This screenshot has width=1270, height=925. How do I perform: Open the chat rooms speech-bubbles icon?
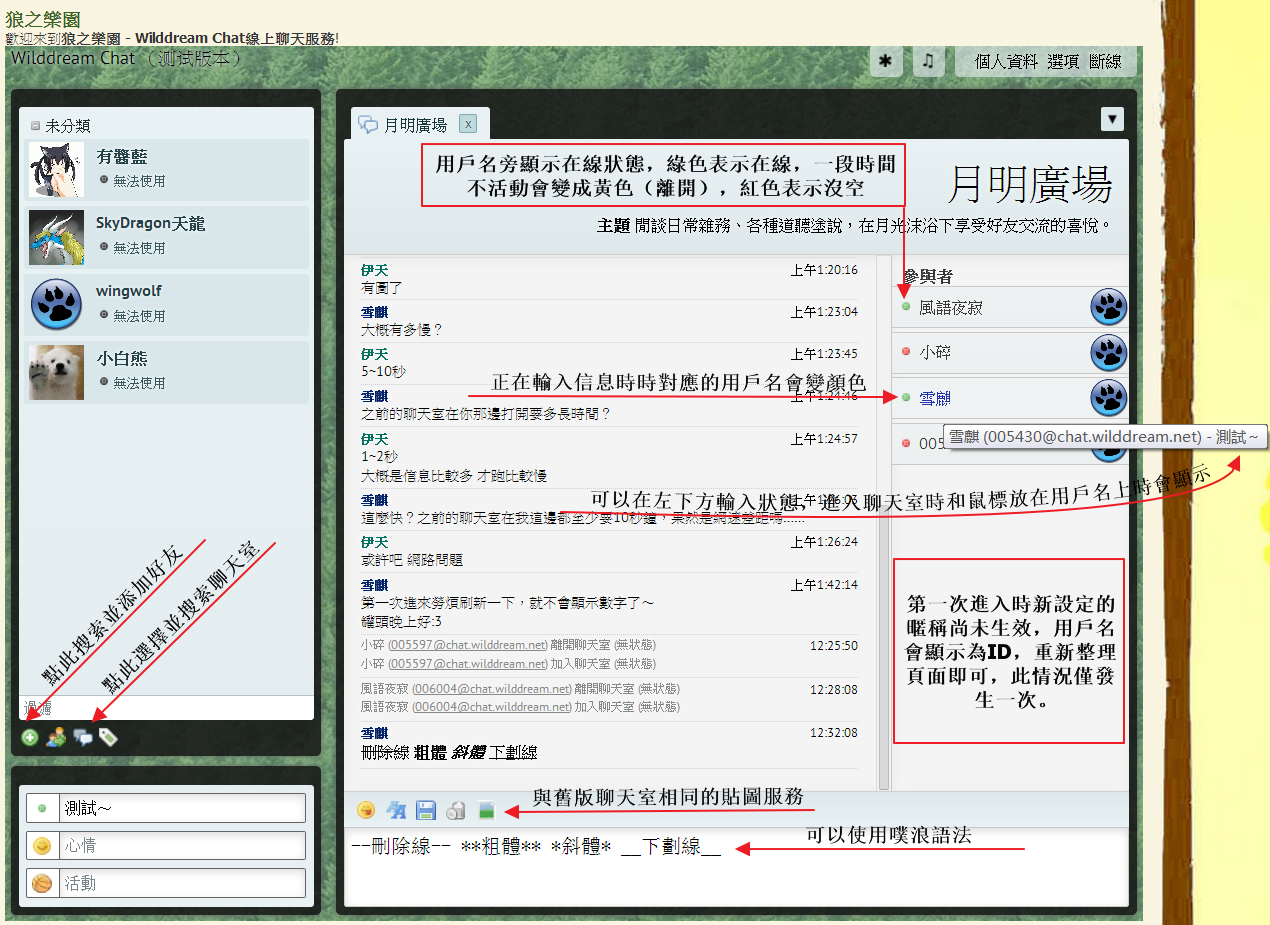point(83,738)
